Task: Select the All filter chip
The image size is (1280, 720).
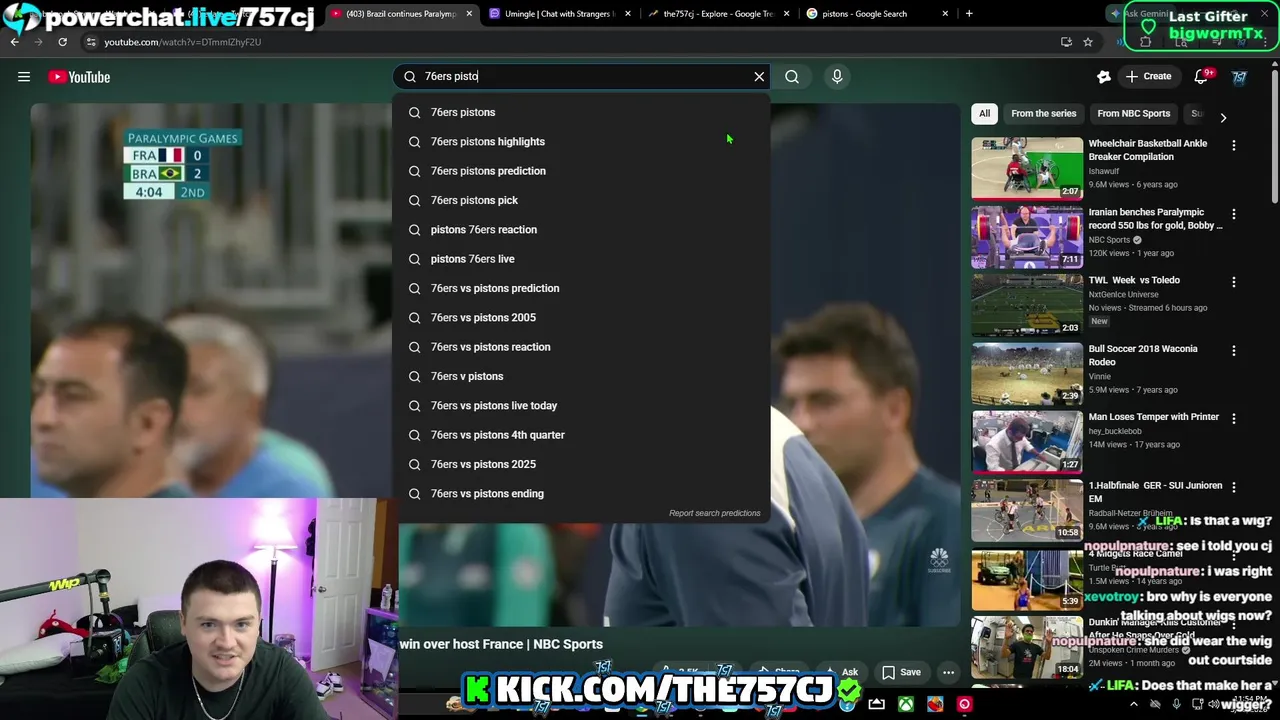Action: click(984, 113)
